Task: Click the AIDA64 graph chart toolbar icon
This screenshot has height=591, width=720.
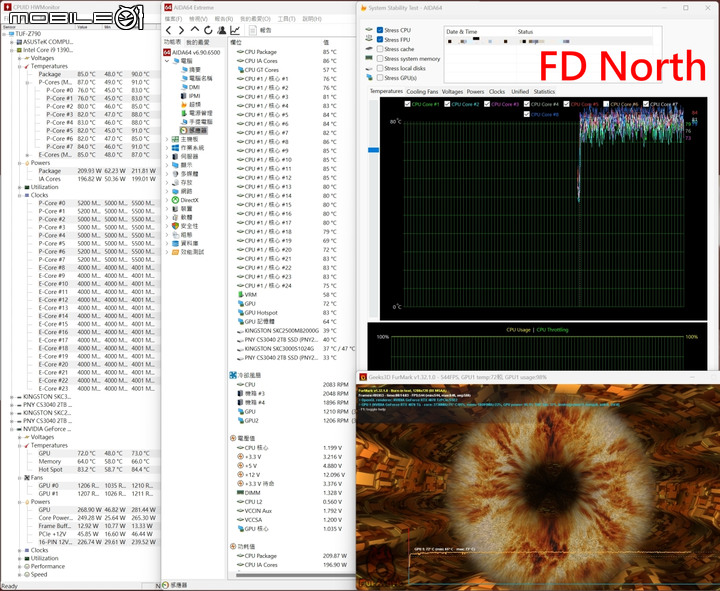Action: [237, 30]
